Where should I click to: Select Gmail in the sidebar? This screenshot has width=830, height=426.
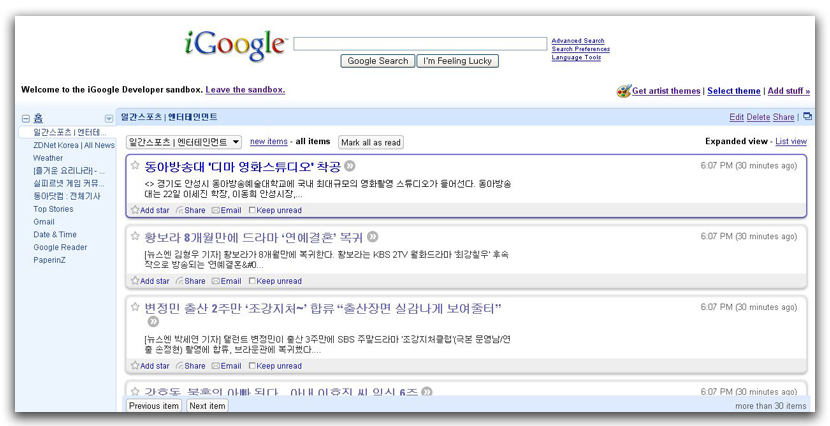pos(43,222)
